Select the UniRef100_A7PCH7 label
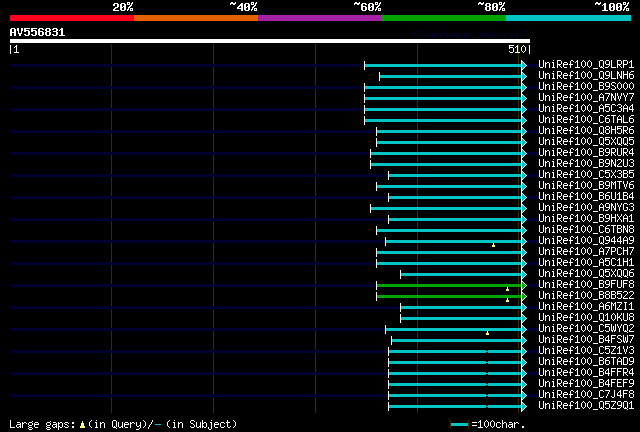 click(x=586, y=252)
